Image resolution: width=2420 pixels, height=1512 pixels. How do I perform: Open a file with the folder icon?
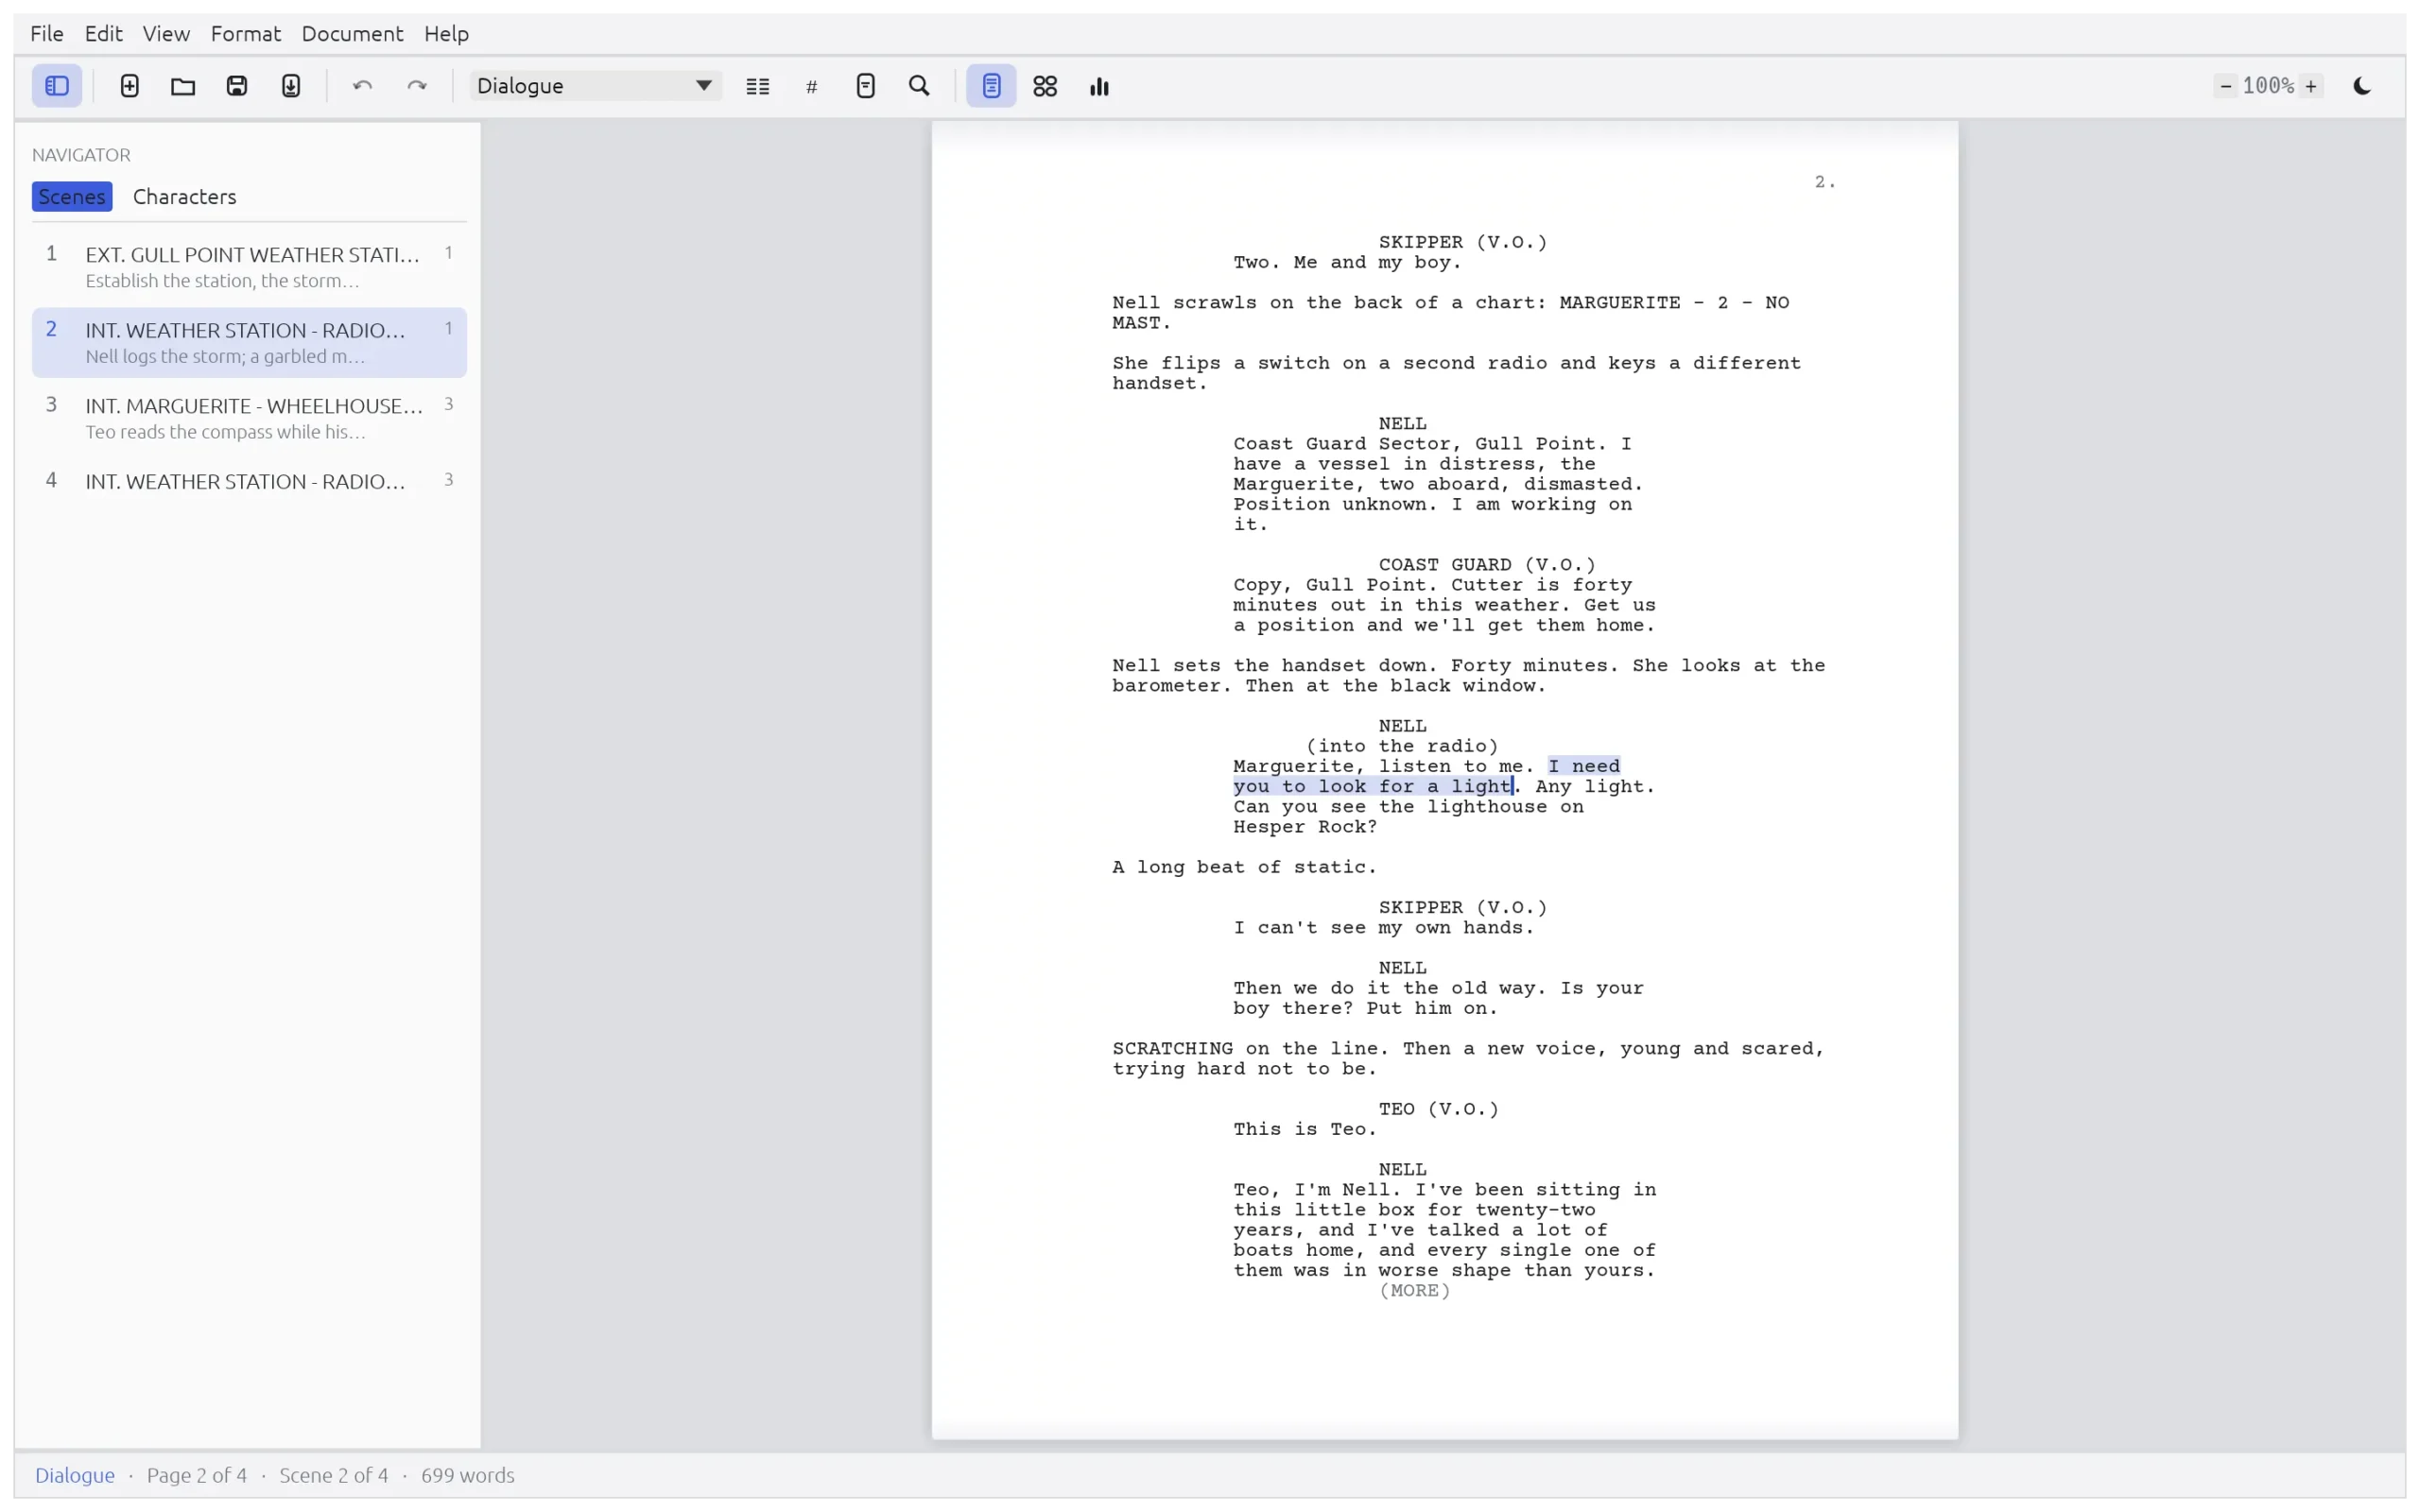[x=183, y=86]
